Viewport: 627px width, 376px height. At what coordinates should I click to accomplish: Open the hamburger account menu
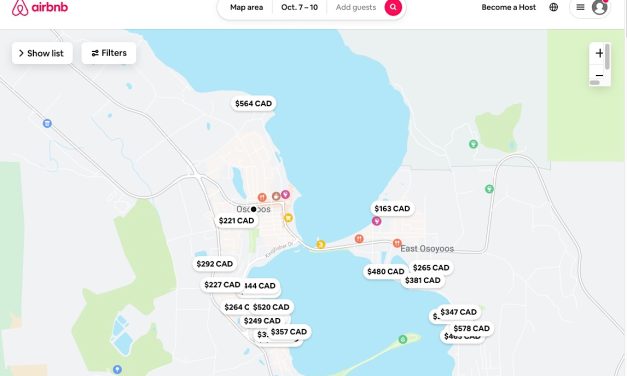[x=580, y=7]
